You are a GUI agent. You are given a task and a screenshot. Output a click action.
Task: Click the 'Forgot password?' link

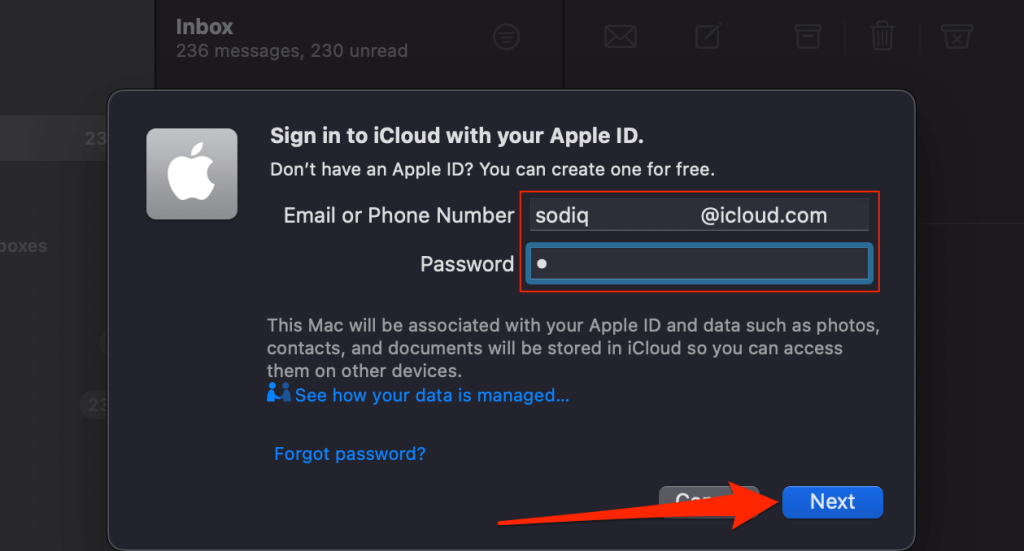[349, 454]
